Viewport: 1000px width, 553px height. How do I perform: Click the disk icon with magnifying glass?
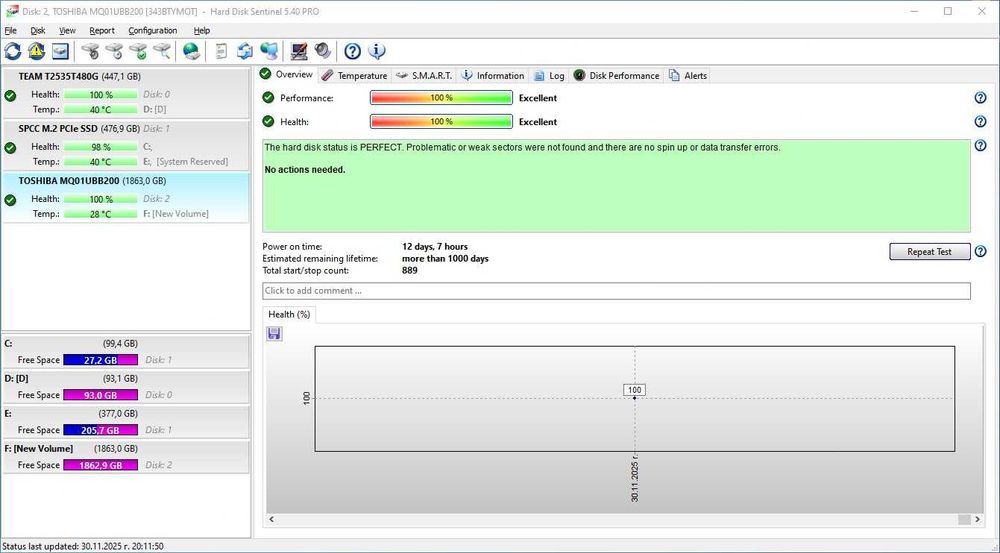tap(162, 51)
